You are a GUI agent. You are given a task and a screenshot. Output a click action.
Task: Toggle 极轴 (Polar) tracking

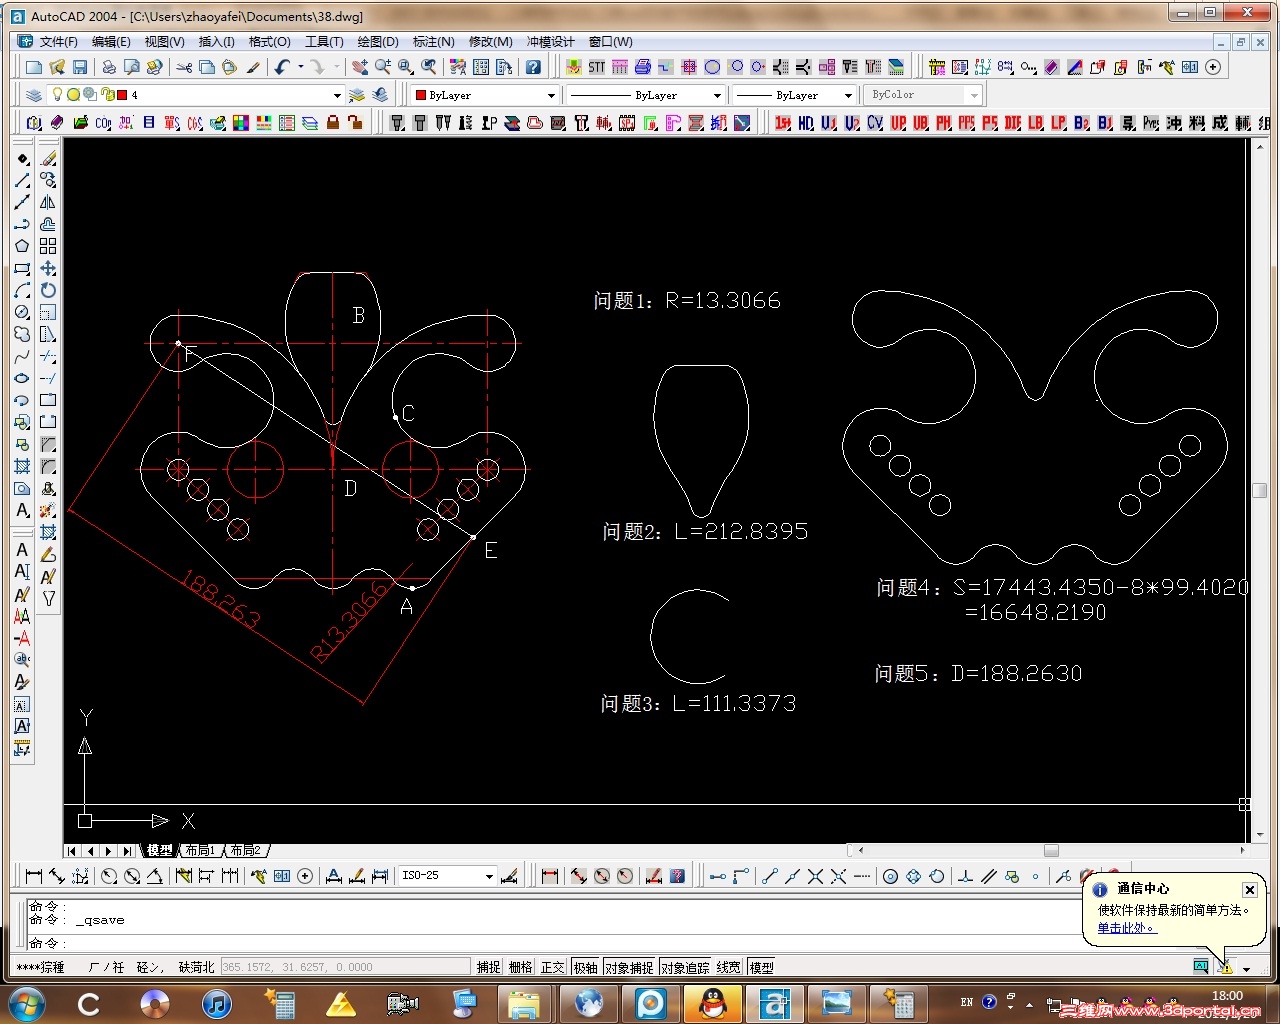coord(586,967)
